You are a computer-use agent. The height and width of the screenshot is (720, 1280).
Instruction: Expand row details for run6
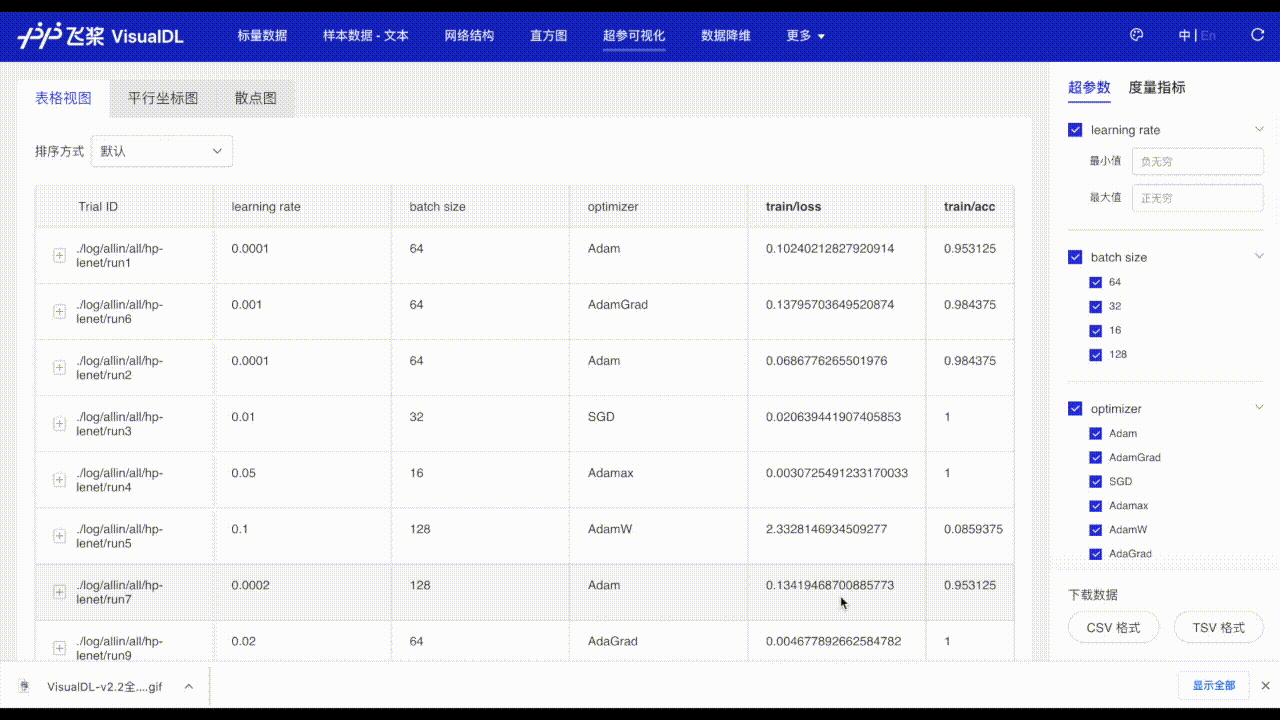pos(59,312)
